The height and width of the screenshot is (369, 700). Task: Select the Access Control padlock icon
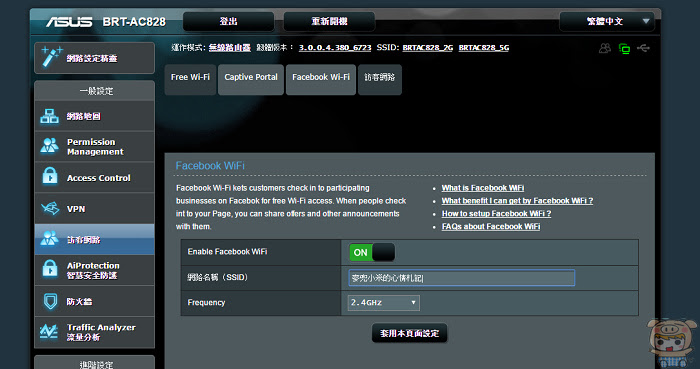point(50,176)
